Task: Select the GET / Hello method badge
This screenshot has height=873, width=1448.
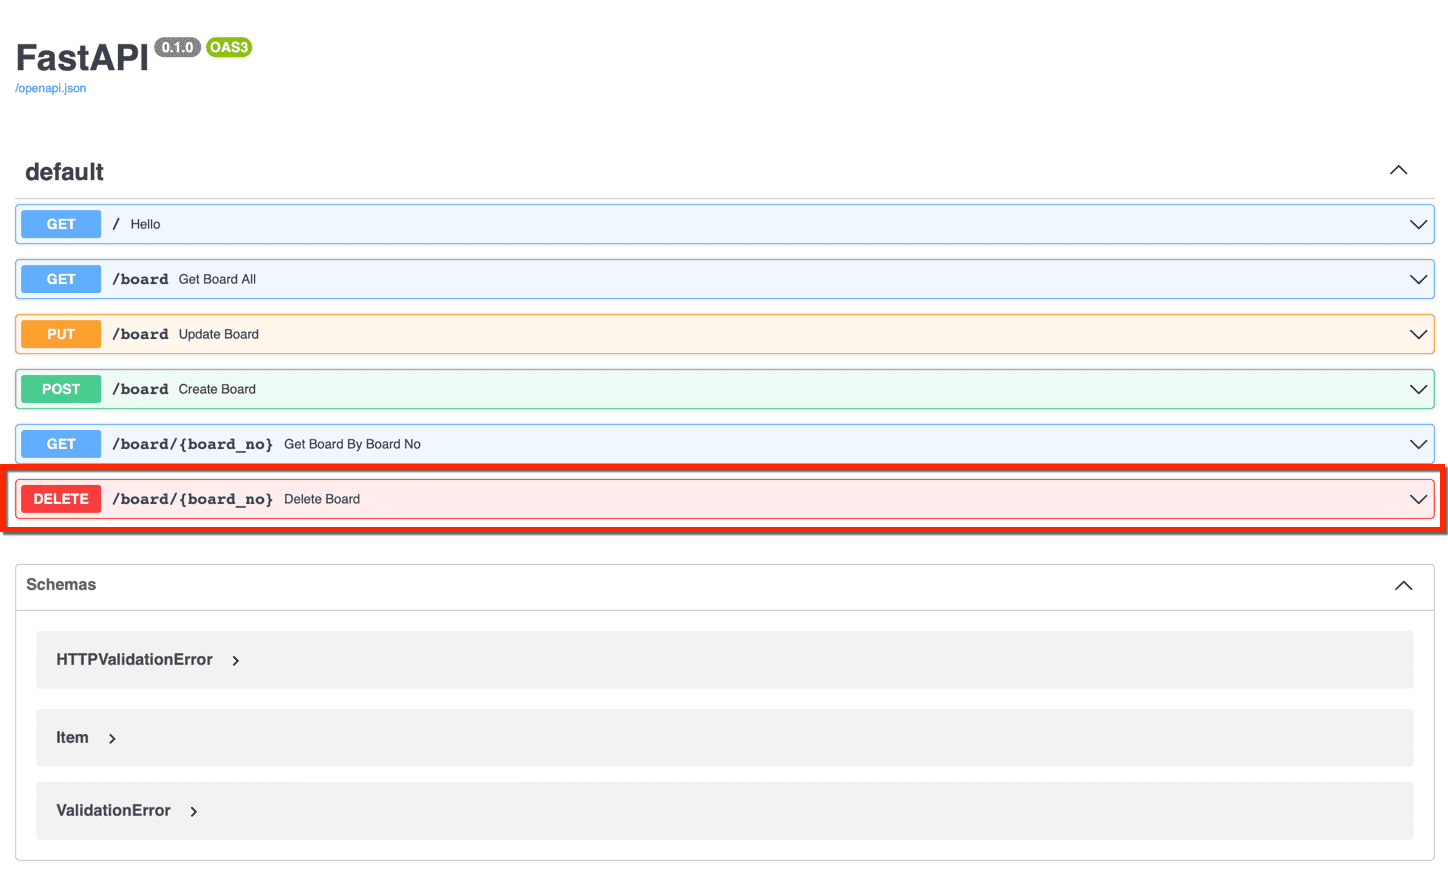Action: click(60, 224)
